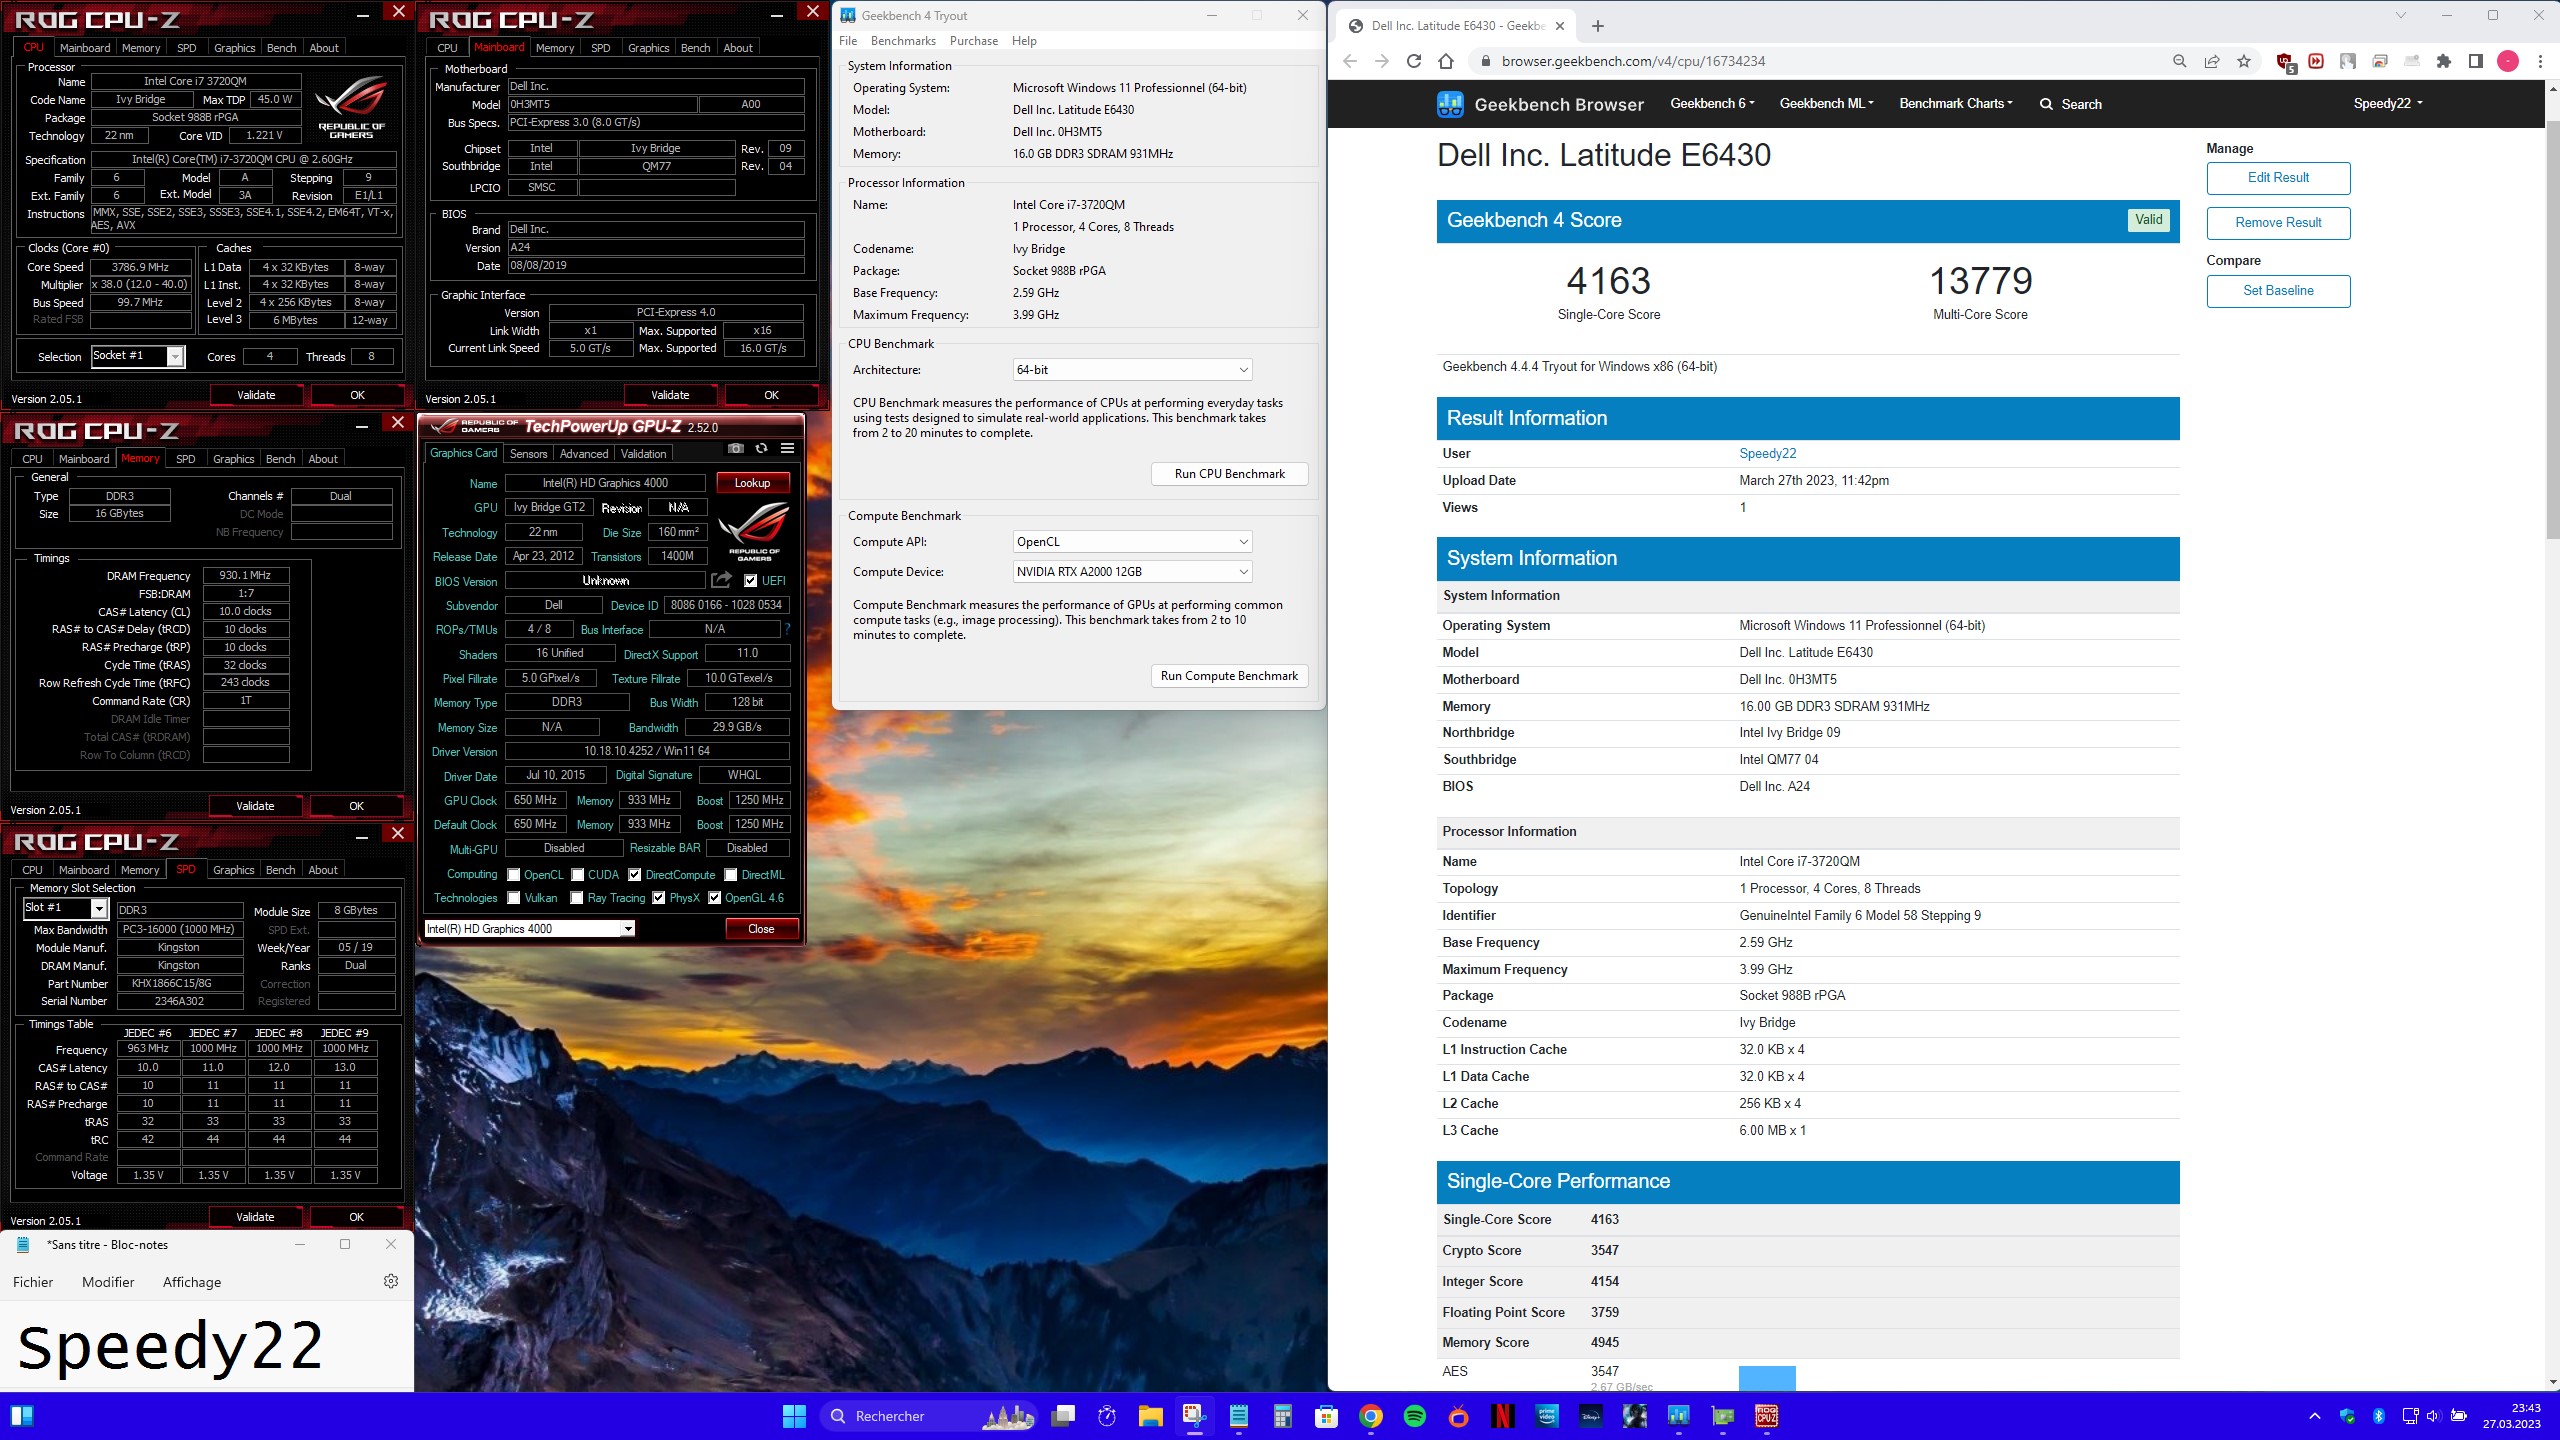This screenshot has width=2560, height=1440.
Task: Click the Run CPU Benchmark button
Action: tap(1229, 474)
